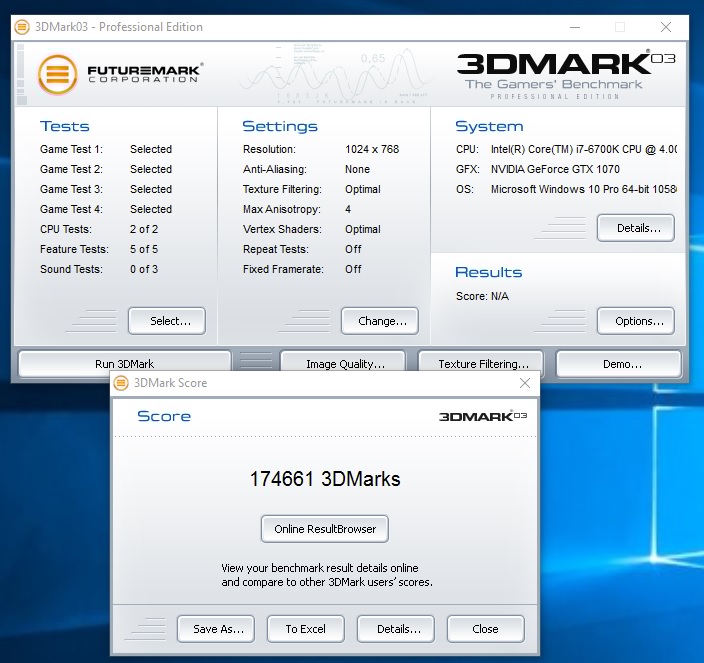704x663 pixels.
Task: Click the 3DMark03 title bar app icon
Action: pyautogui.click(x=22, y=27)
